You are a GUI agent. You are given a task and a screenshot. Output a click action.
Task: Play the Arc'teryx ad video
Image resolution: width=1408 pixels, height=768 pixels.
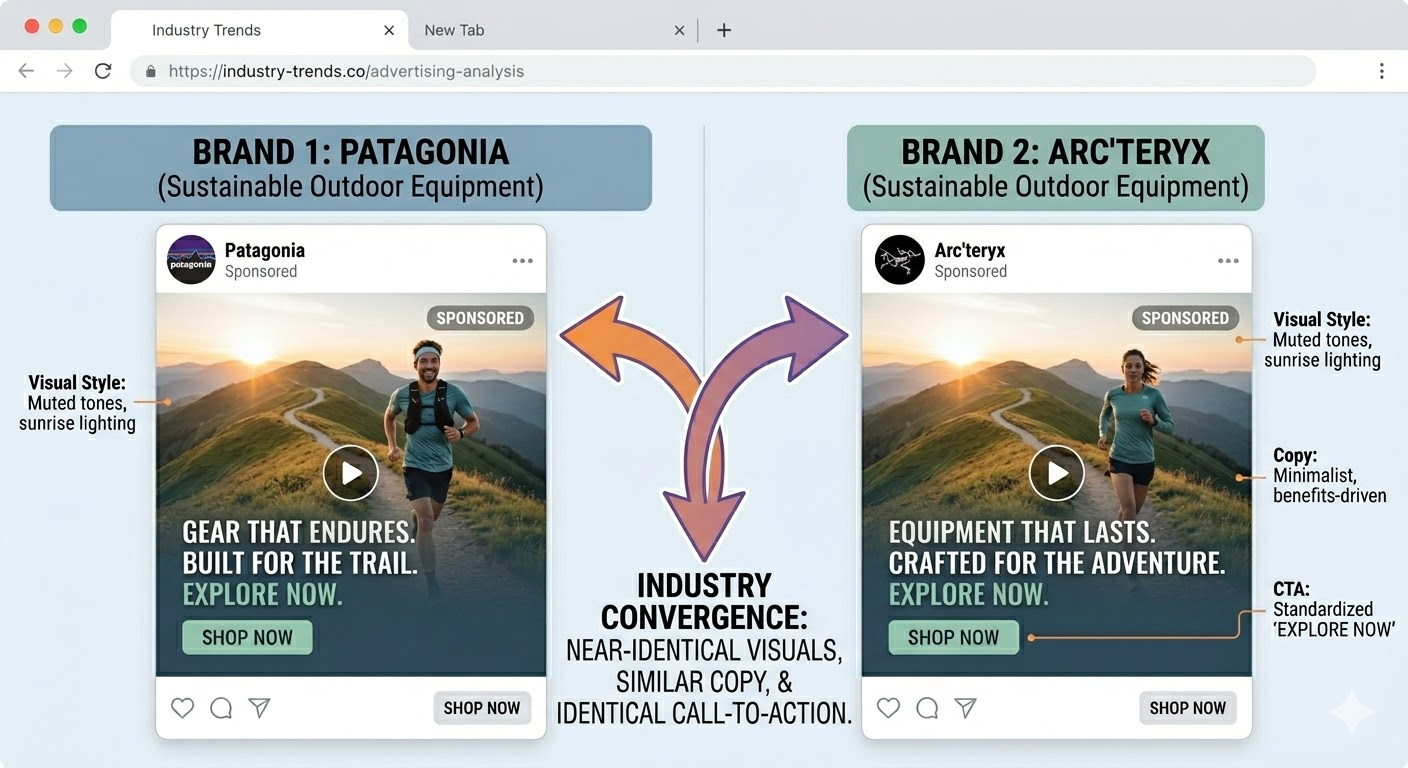(1056, 472)
